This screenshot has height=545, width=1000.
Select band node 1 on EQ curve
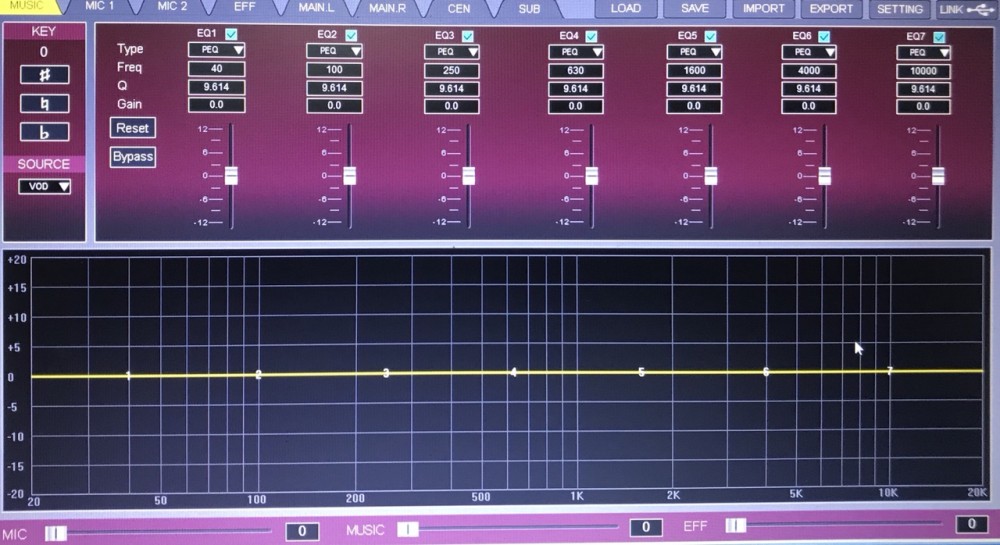(x=129, y=376)
